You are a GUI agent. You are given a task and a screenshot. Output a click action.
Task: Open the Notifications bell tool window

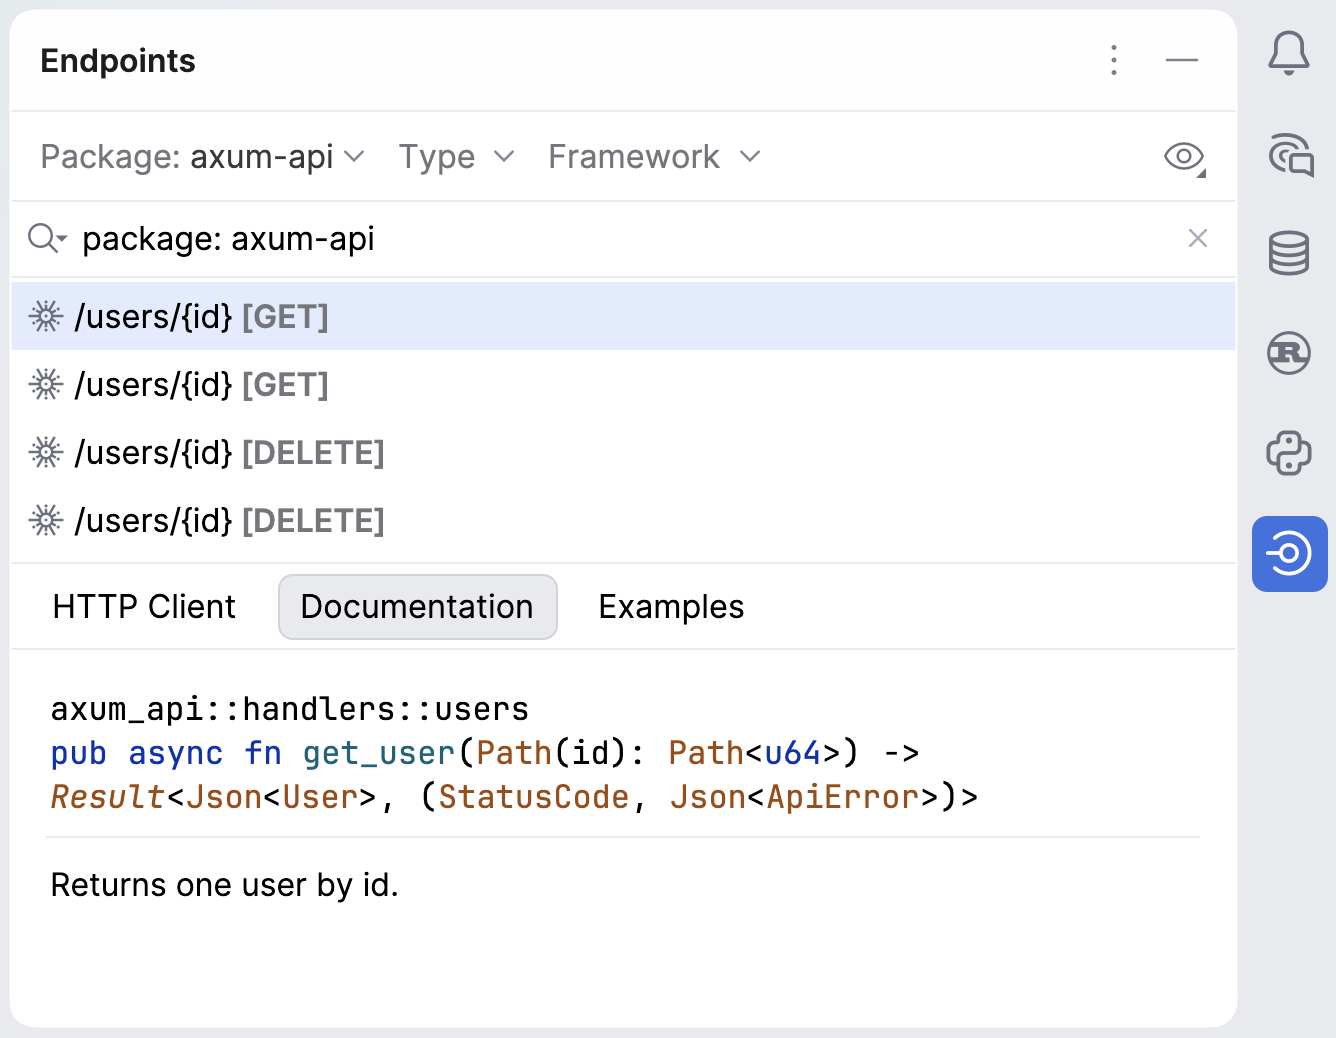coord(1289,53)
